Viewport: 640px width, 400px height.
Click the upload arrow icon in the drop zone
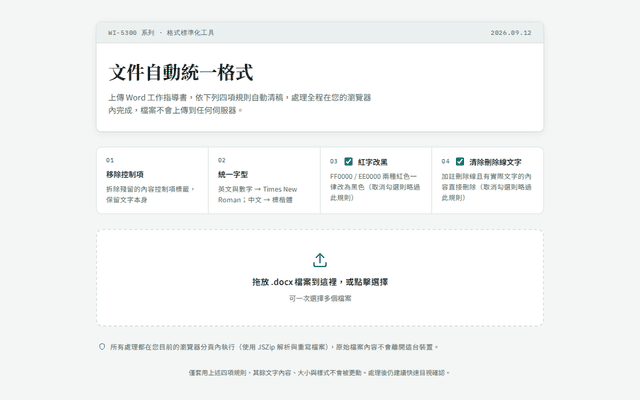(x=320, y=260)
